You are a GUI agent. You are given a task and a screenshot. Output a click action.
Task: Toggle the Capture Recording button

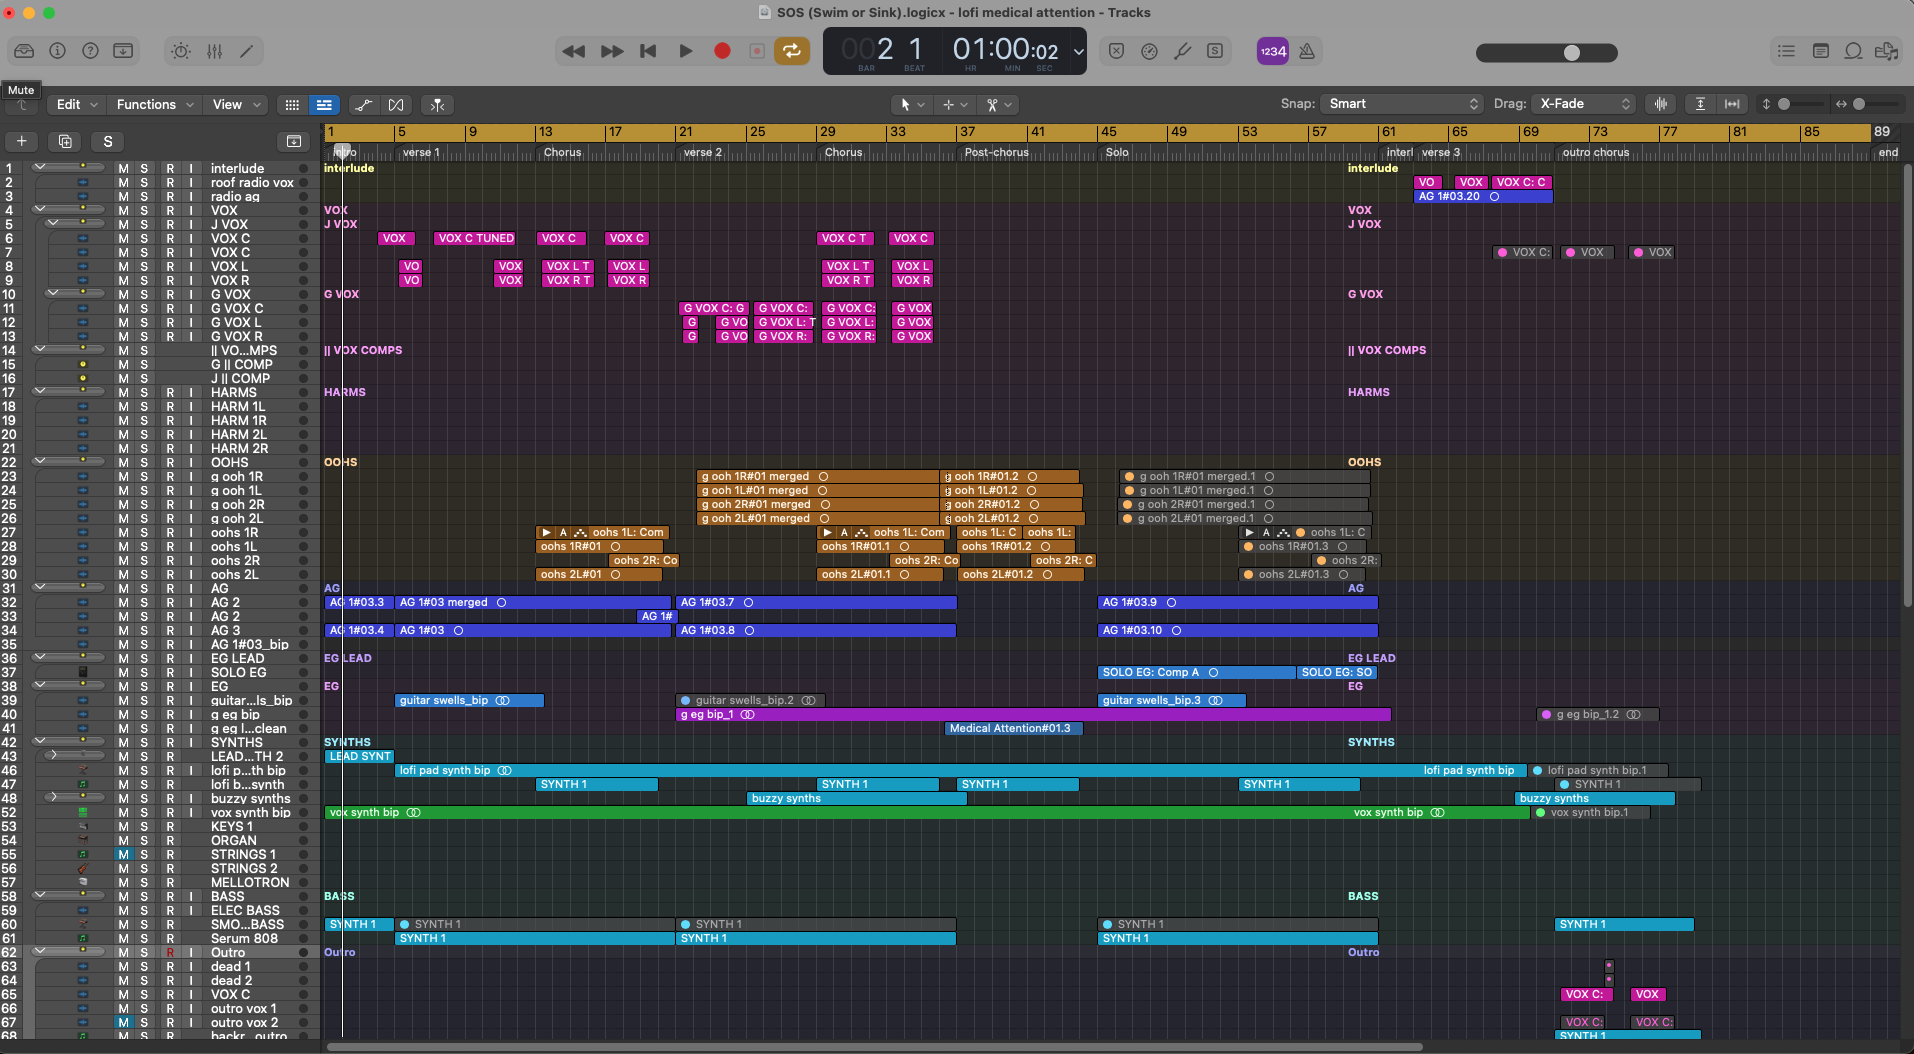tap(757, 51)
